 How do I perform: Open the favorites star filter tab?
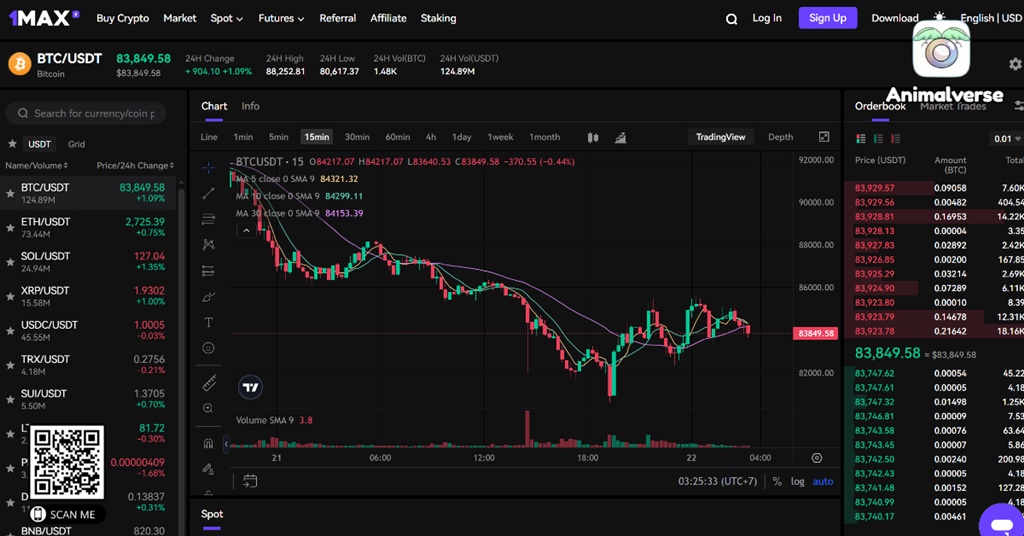12,144
